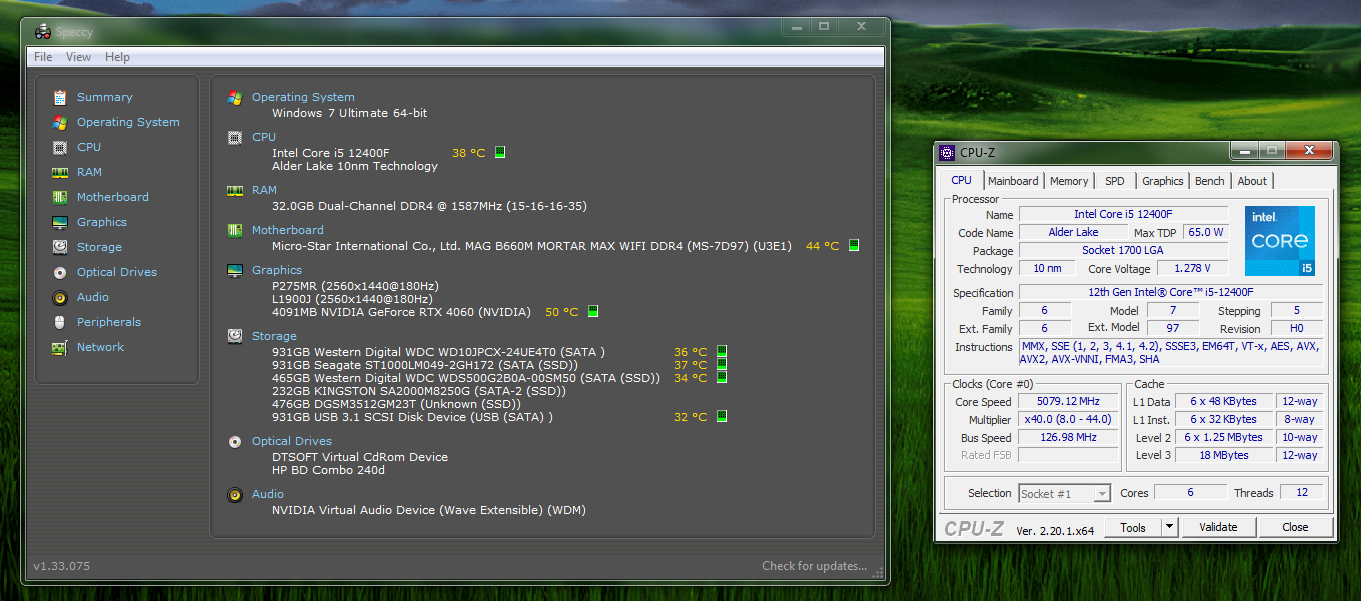The width and height of the screenshot is (1361, 601).
Task: Switch to the About tab in CPU-Z
Action: [x=1252, y=181]
